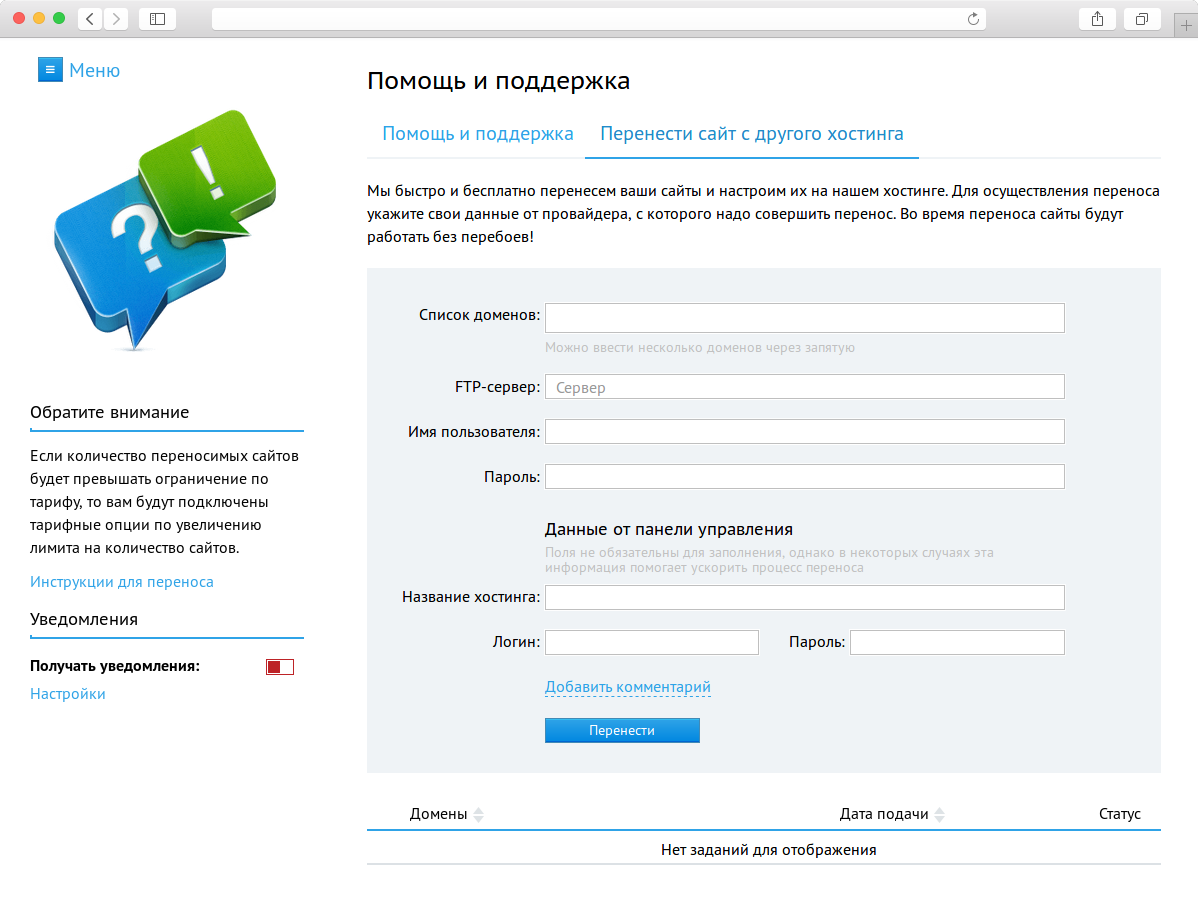
Task: Show all tabs with the tabs overview icon
Action: (x=1141, y=19)
